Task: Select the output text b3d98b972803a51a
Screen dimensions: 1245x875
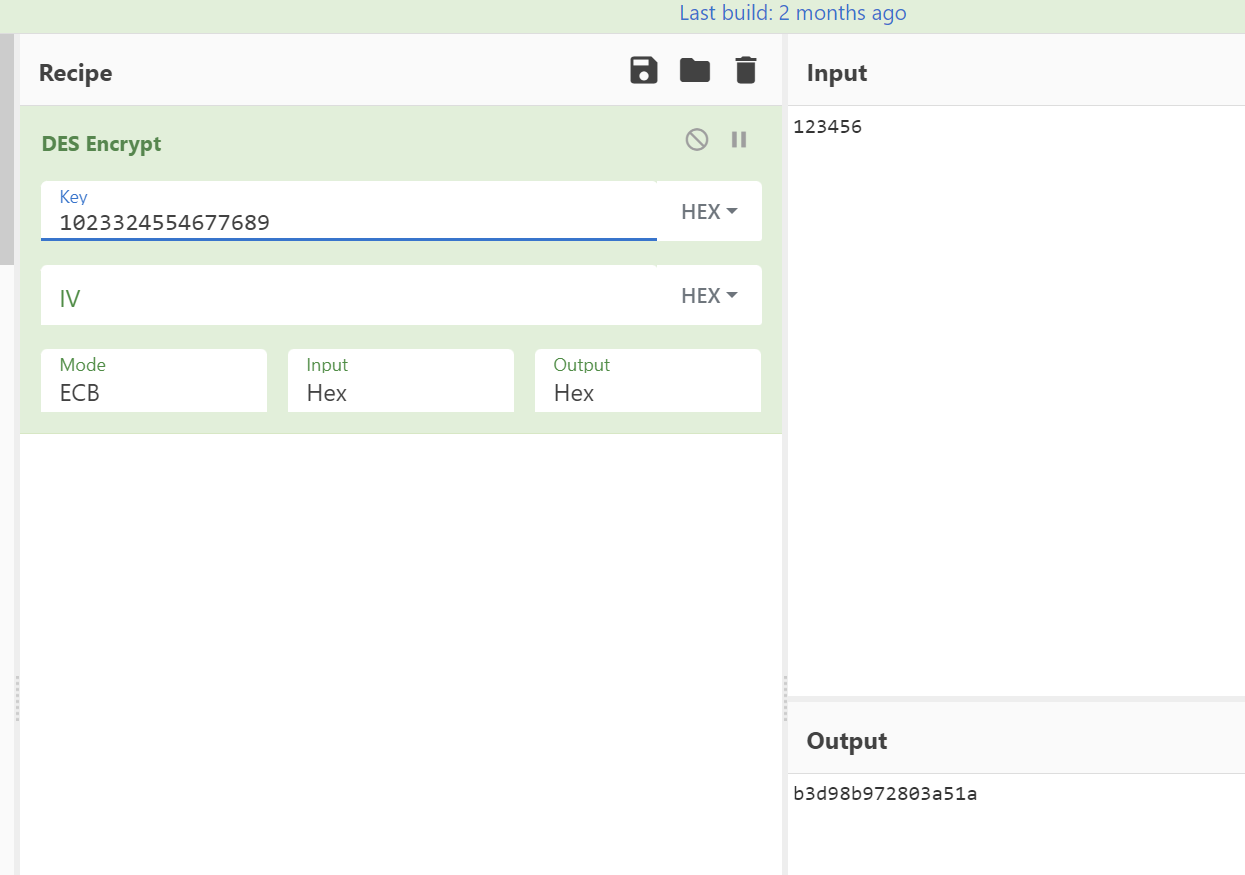Action: click(x=885, y=795)
